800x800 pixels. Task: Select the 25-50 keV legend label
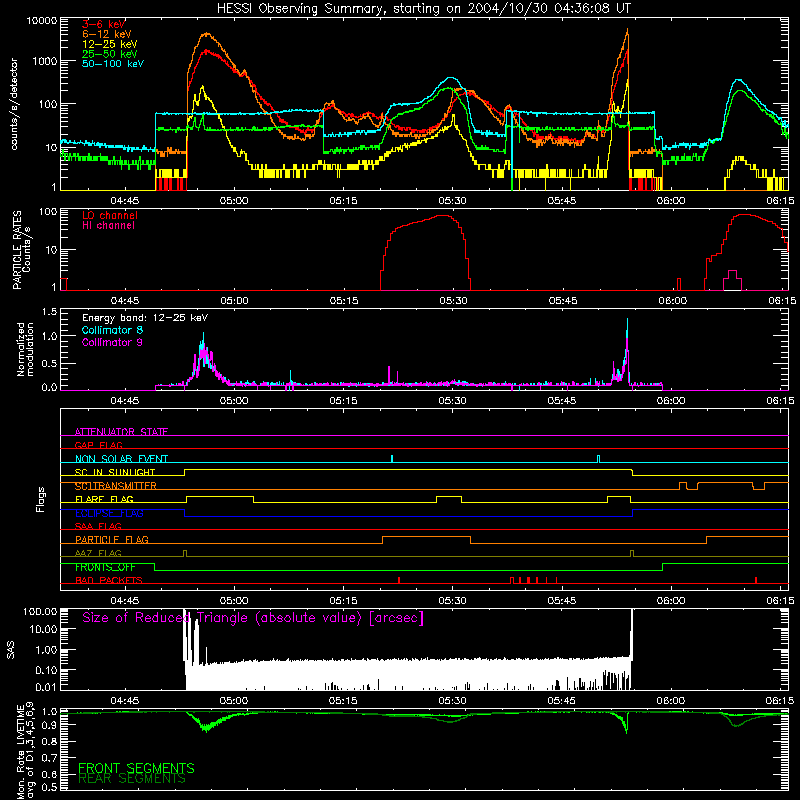110,54
